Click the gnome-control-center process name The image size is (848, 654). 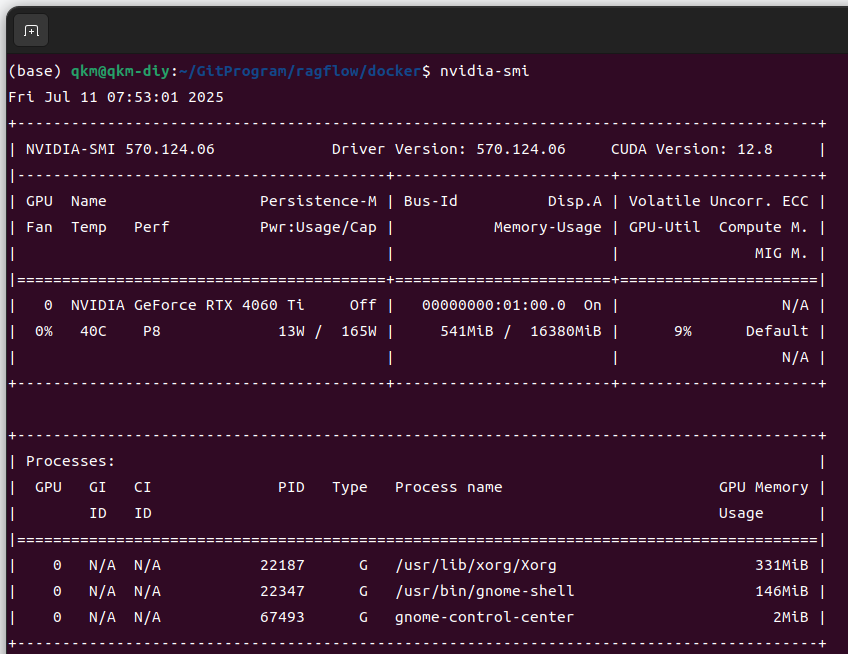click(x=484, y=618)
